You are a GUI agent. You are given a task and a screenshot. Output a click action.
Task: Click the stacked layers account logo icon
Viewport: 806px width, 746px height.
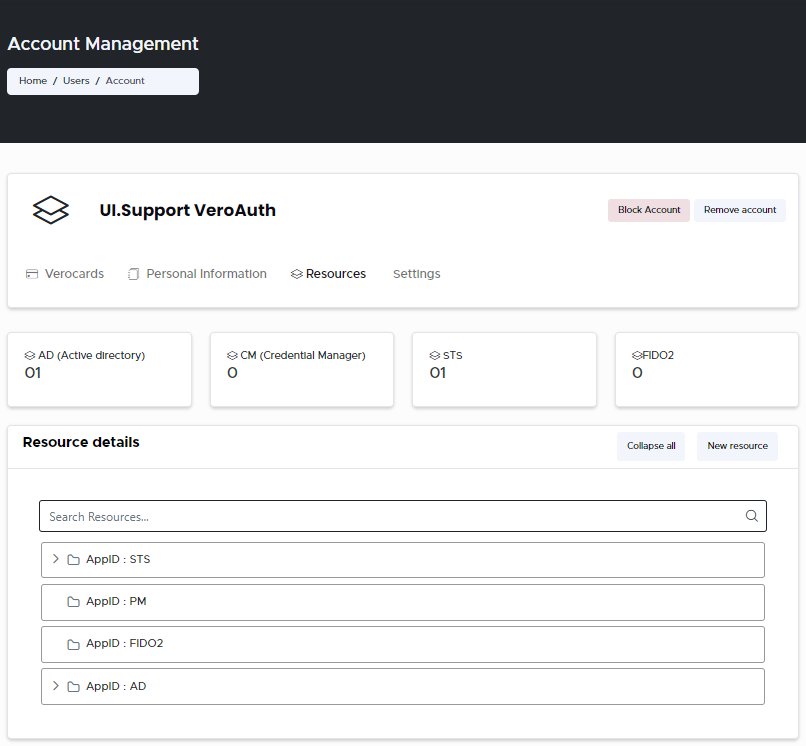(50, 210)
